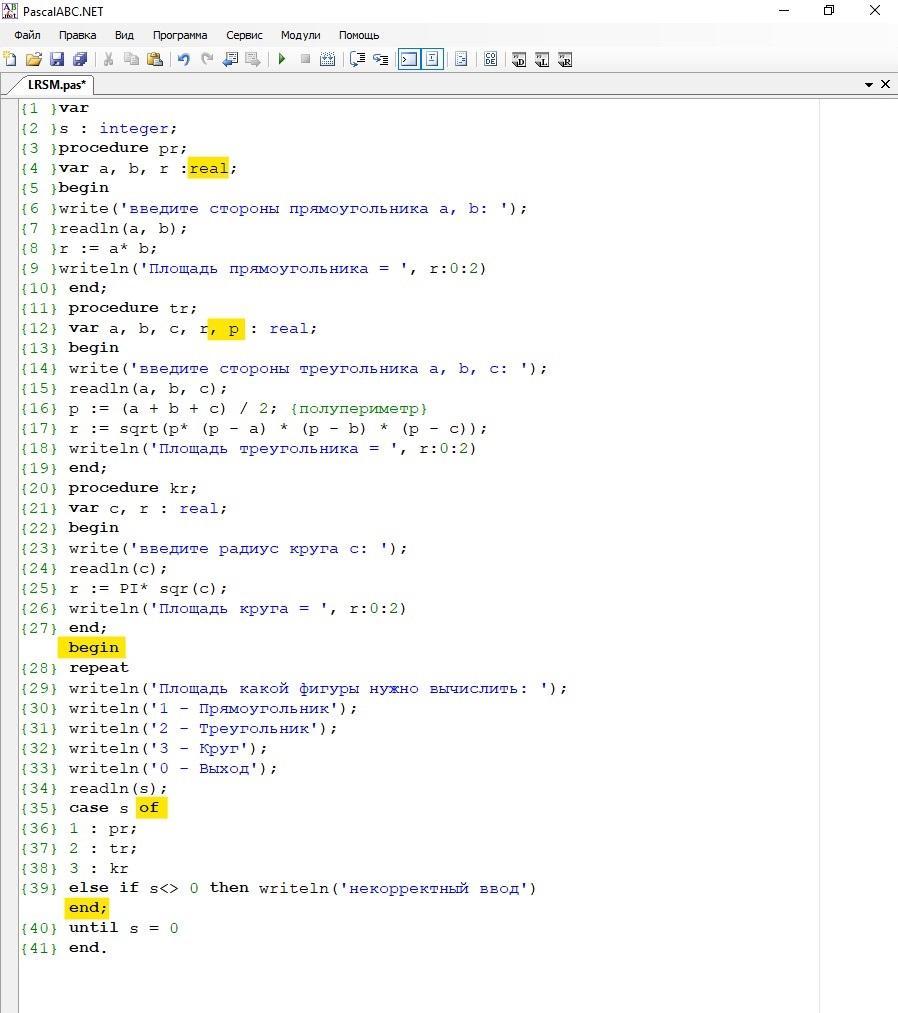Image resolution: width=898 pixels, height=1013 pixels.
Task: Open the Сервис menu
Action: 244,35
